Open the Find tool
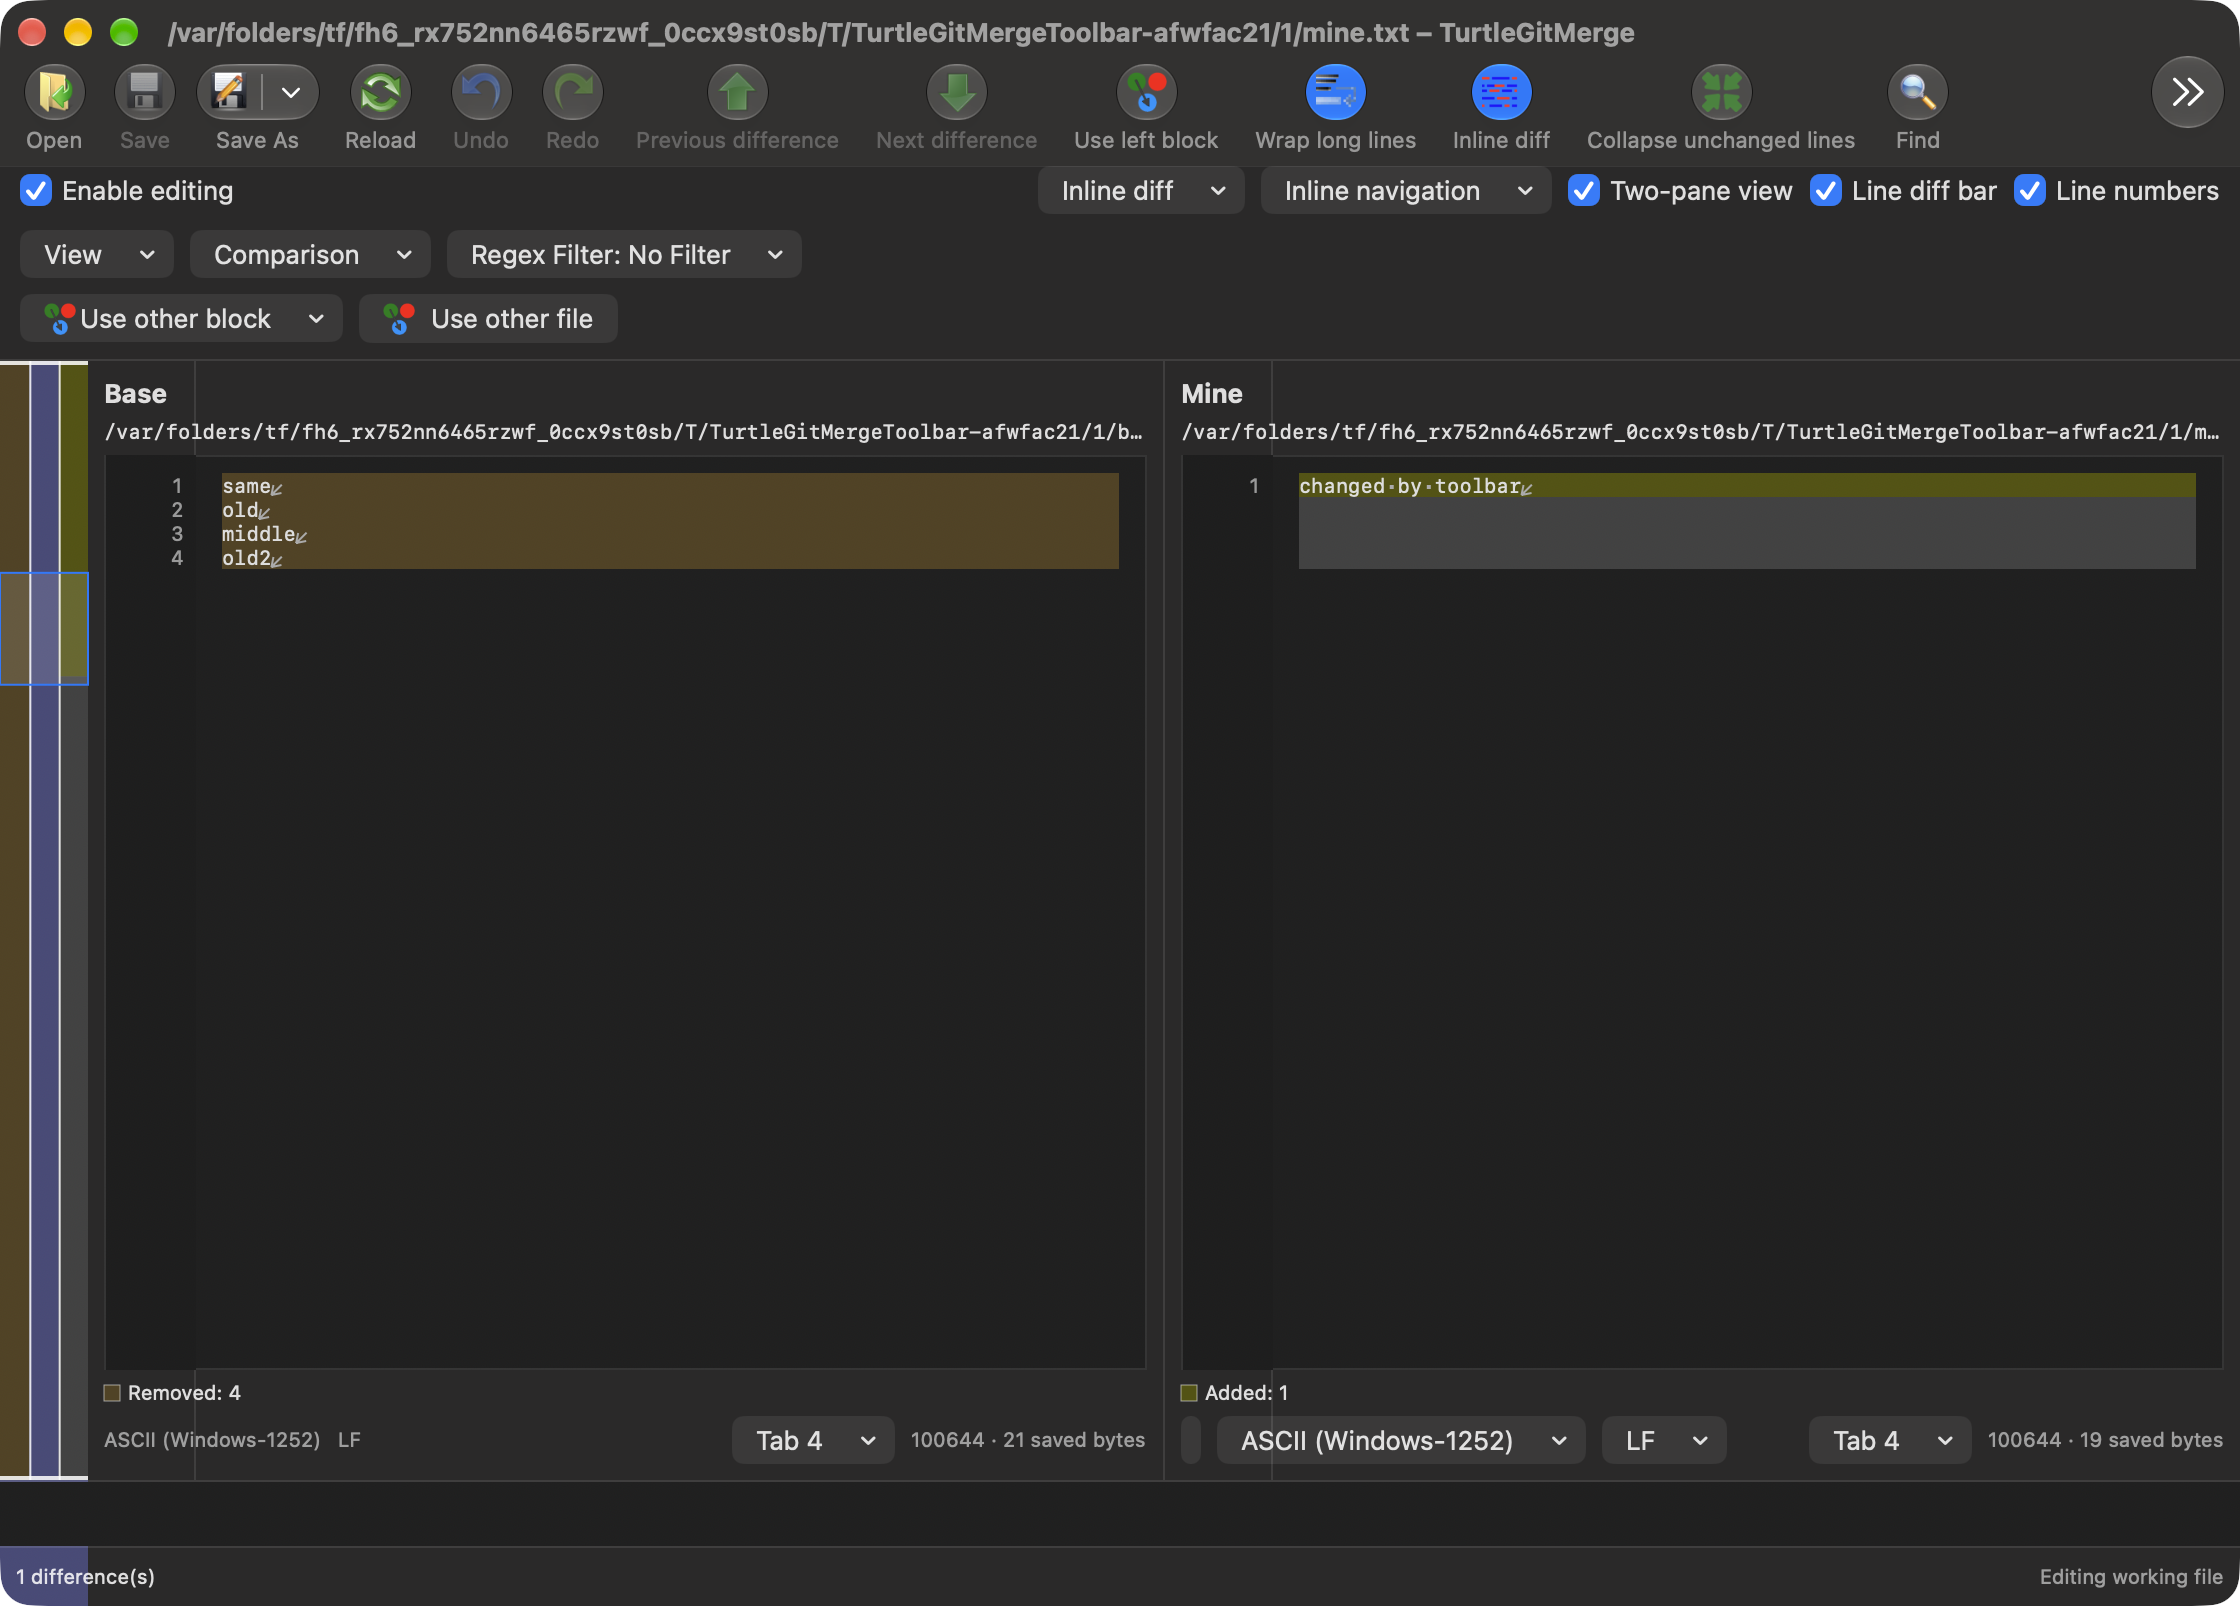This screenshot has width=2240, height=1606. tap(1917, 92)
